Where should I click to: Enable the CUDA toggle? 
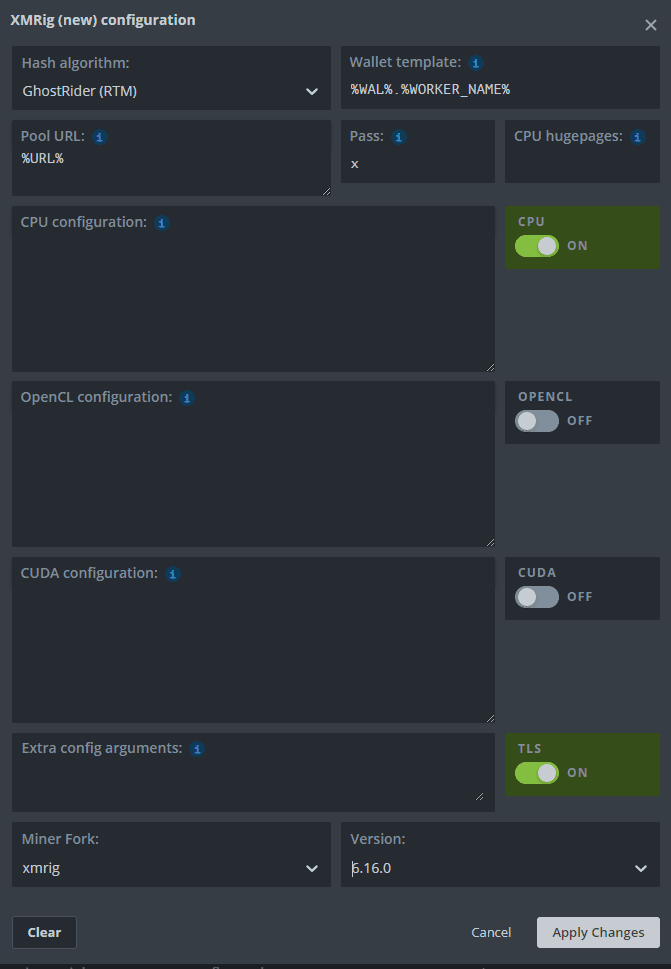537,597
